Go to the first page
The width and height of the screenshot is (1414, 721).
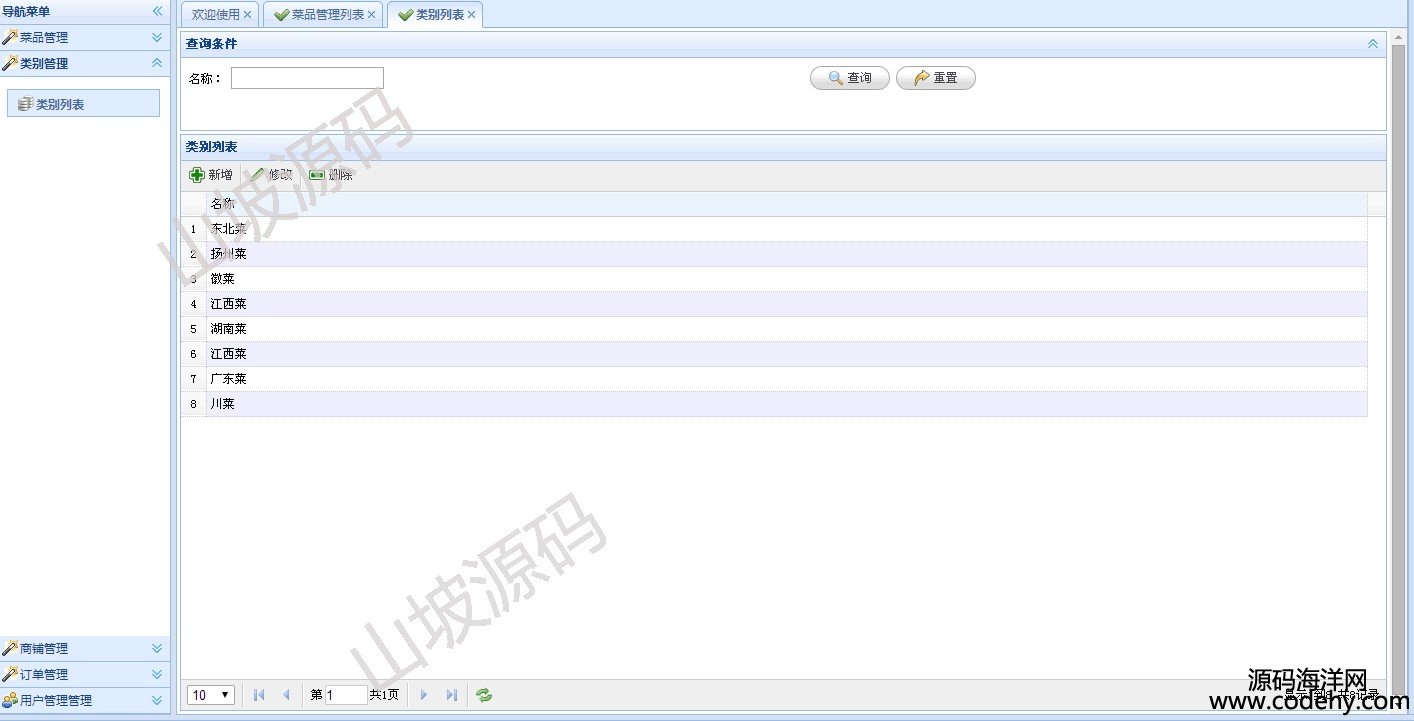(x=259, y=695)
